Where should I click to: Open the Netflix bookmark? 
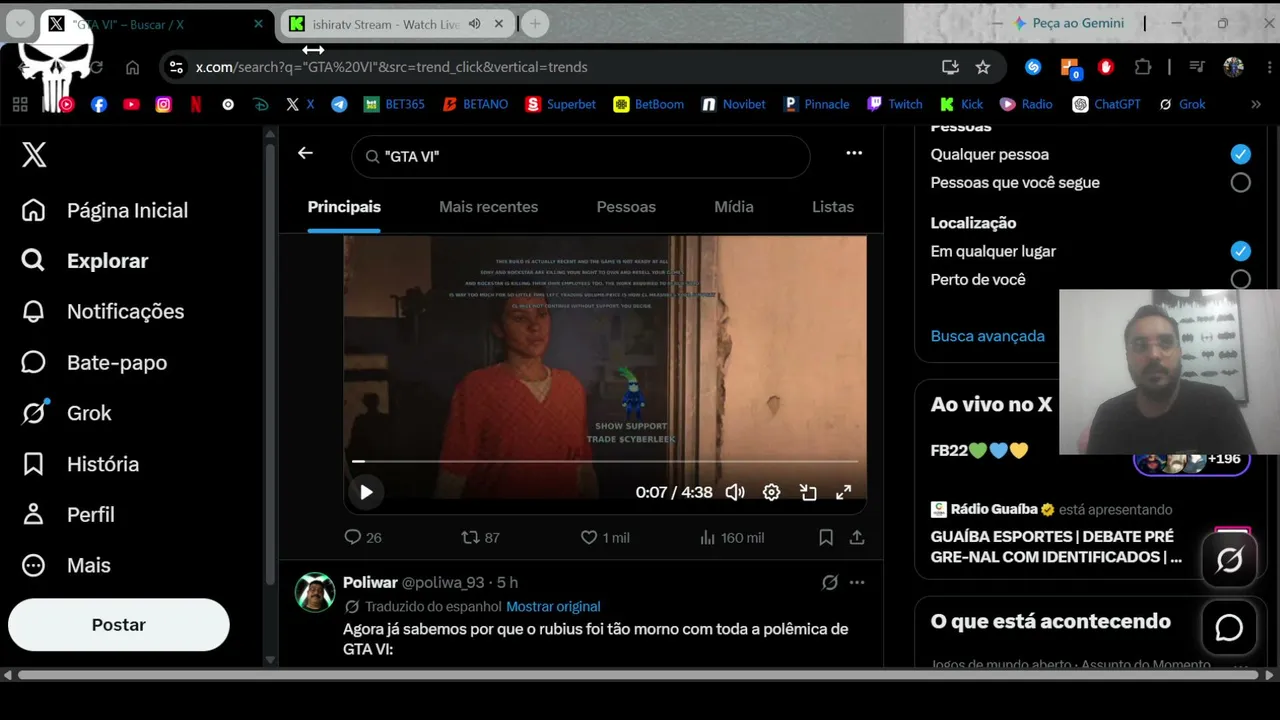pyautogui.click(x=196, y=104)
